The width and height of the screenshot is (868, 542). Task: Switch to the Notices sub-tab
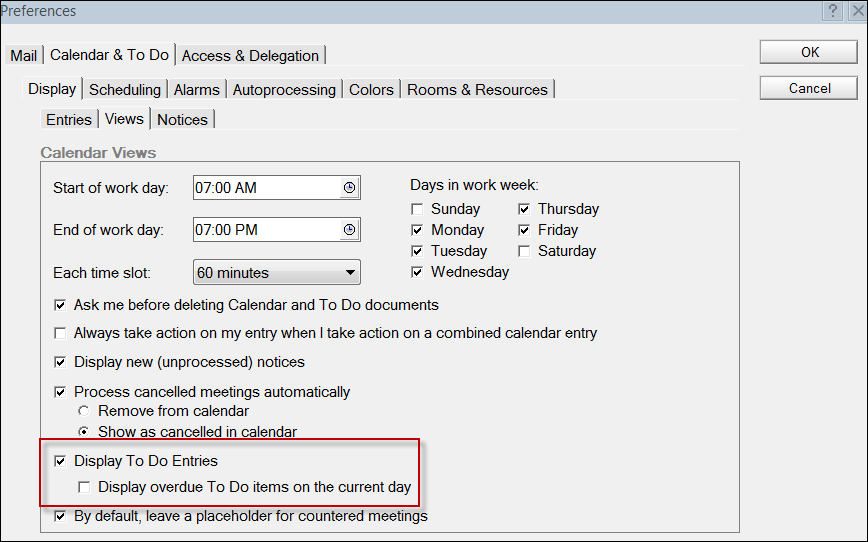coord(182,120)
